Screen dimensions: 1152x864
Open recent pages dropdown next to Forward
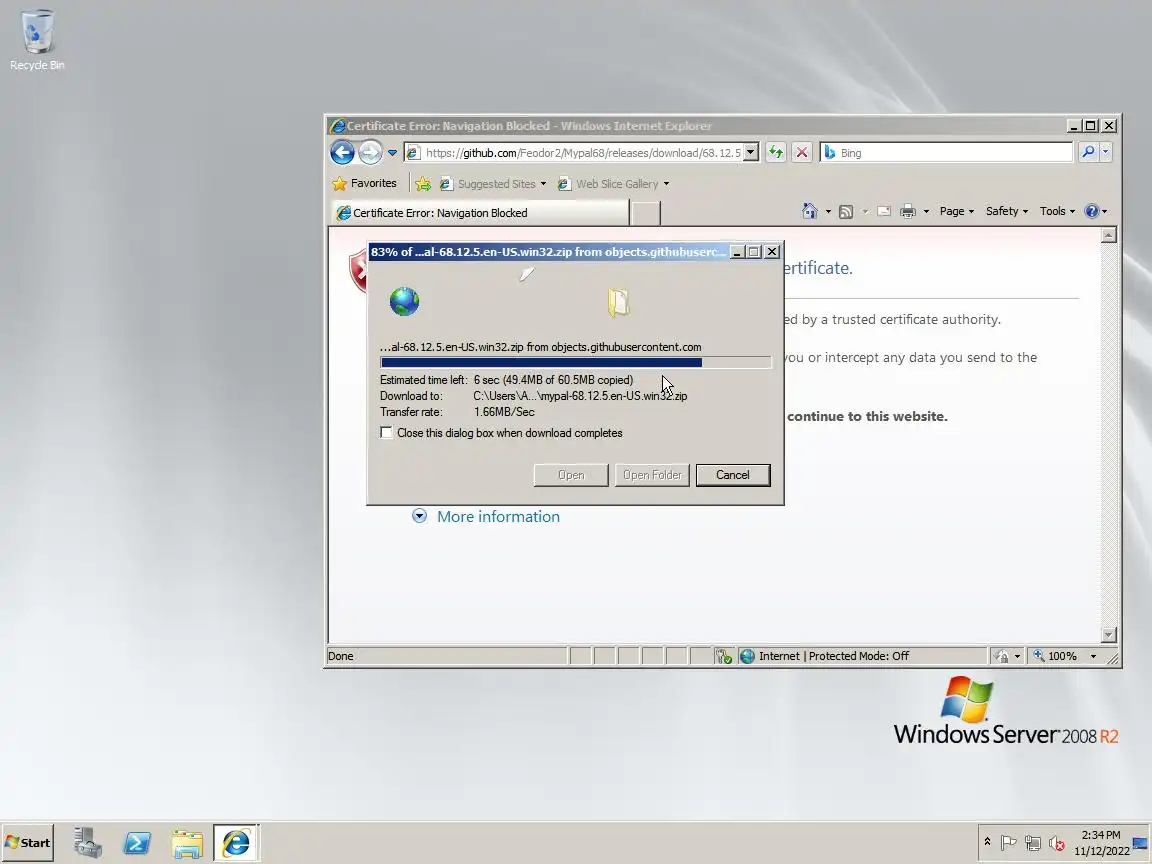coord(392,153)
